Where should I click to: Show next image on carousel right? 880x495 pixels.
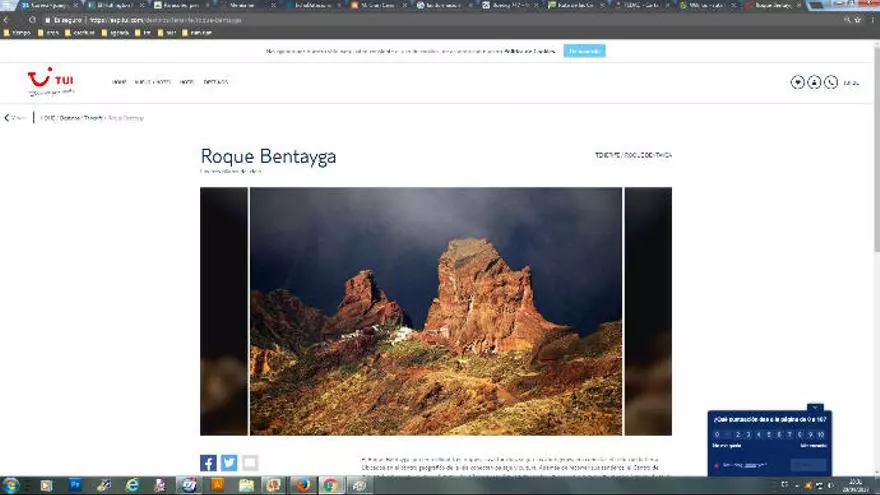tap(648, 311)
